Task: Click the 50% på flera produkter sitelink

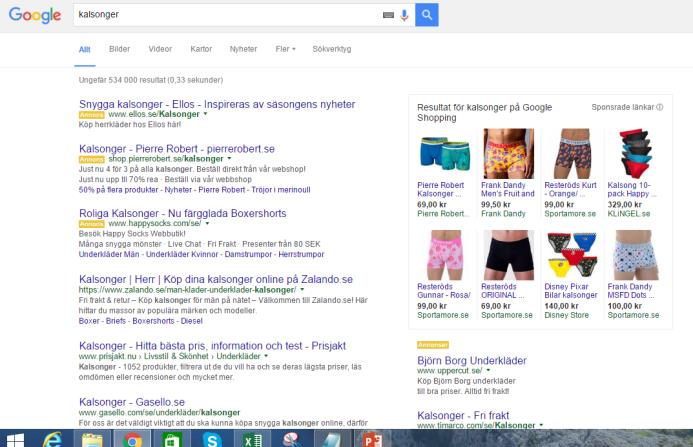Action: [x=118, y=190]
